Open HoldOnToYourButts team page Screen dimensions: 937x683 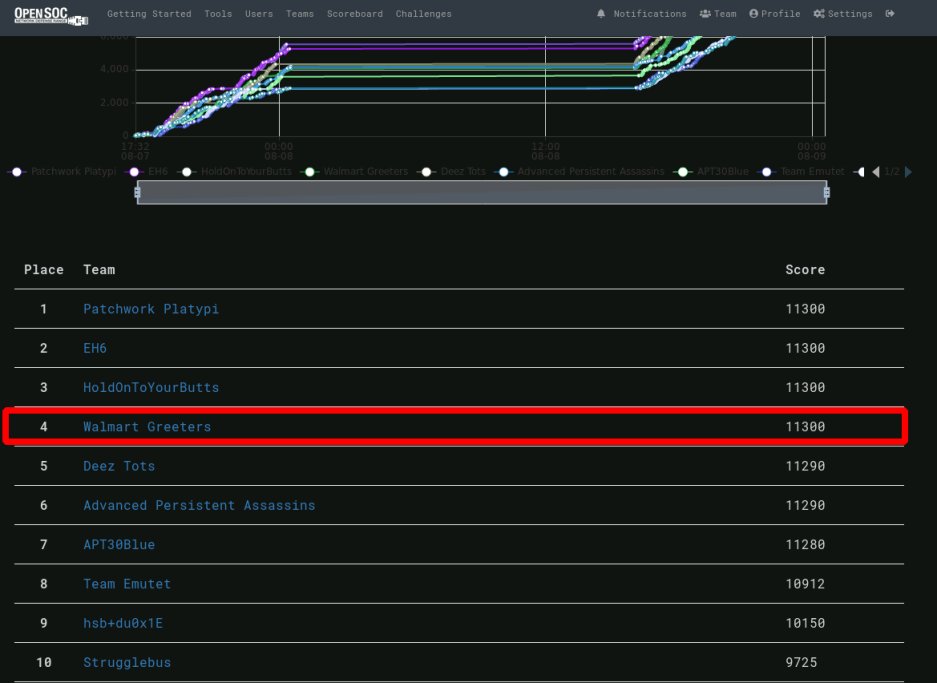[151, 387]
